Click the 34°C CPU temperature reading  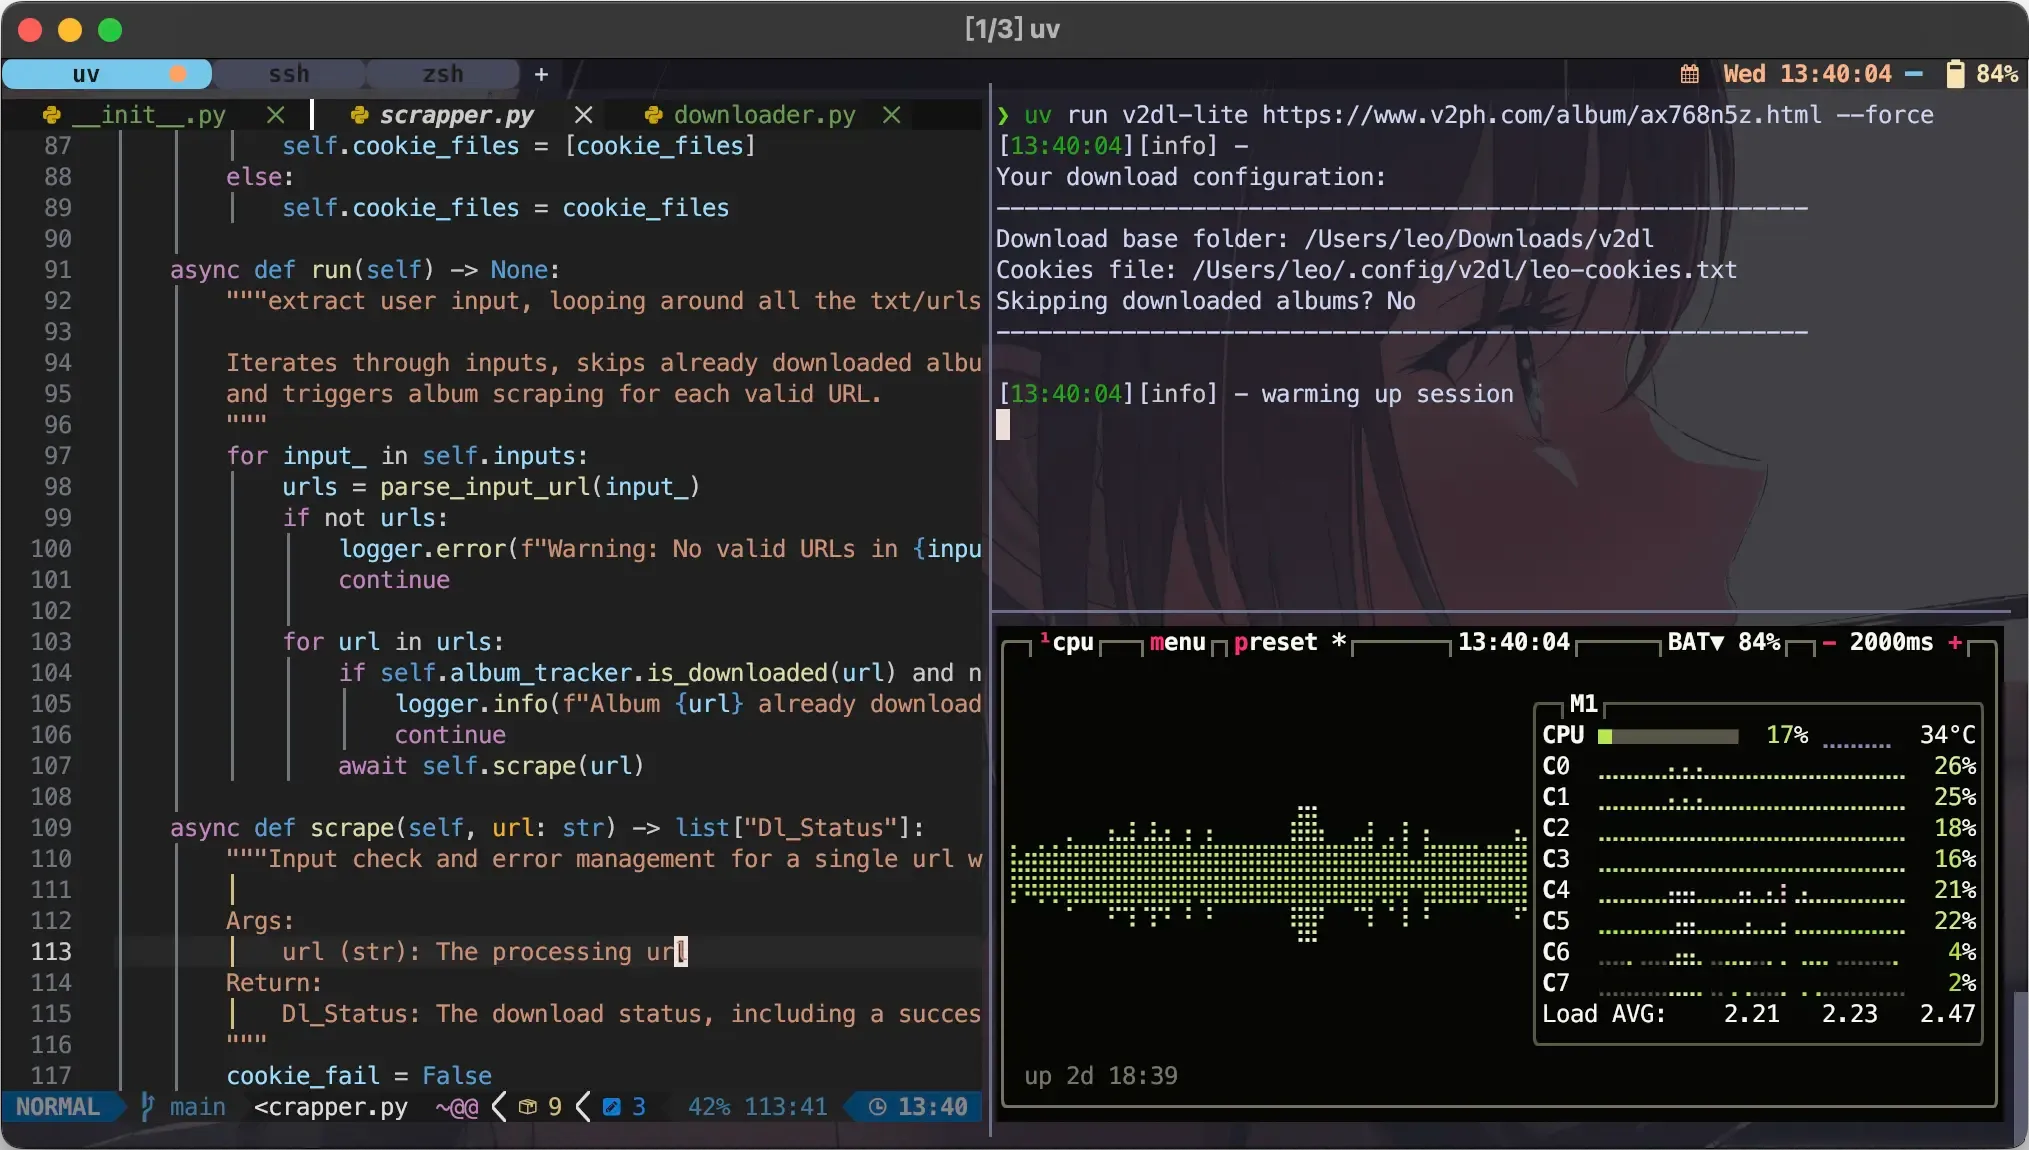[1947, 735]
